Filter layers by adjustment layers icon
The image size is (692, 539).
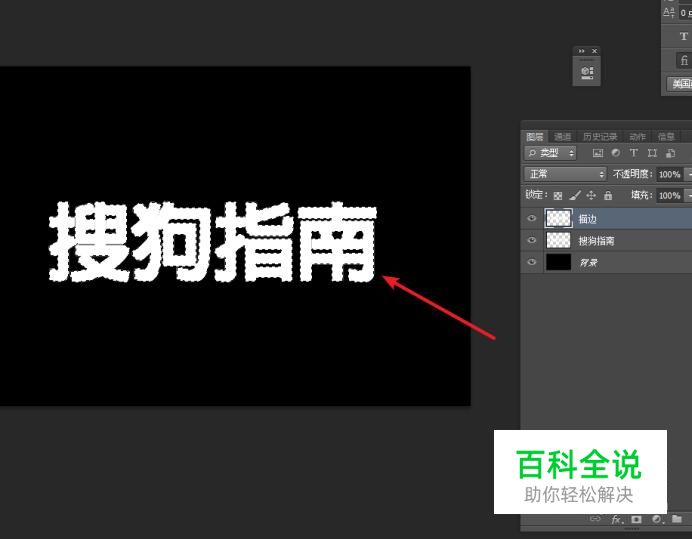616,153
